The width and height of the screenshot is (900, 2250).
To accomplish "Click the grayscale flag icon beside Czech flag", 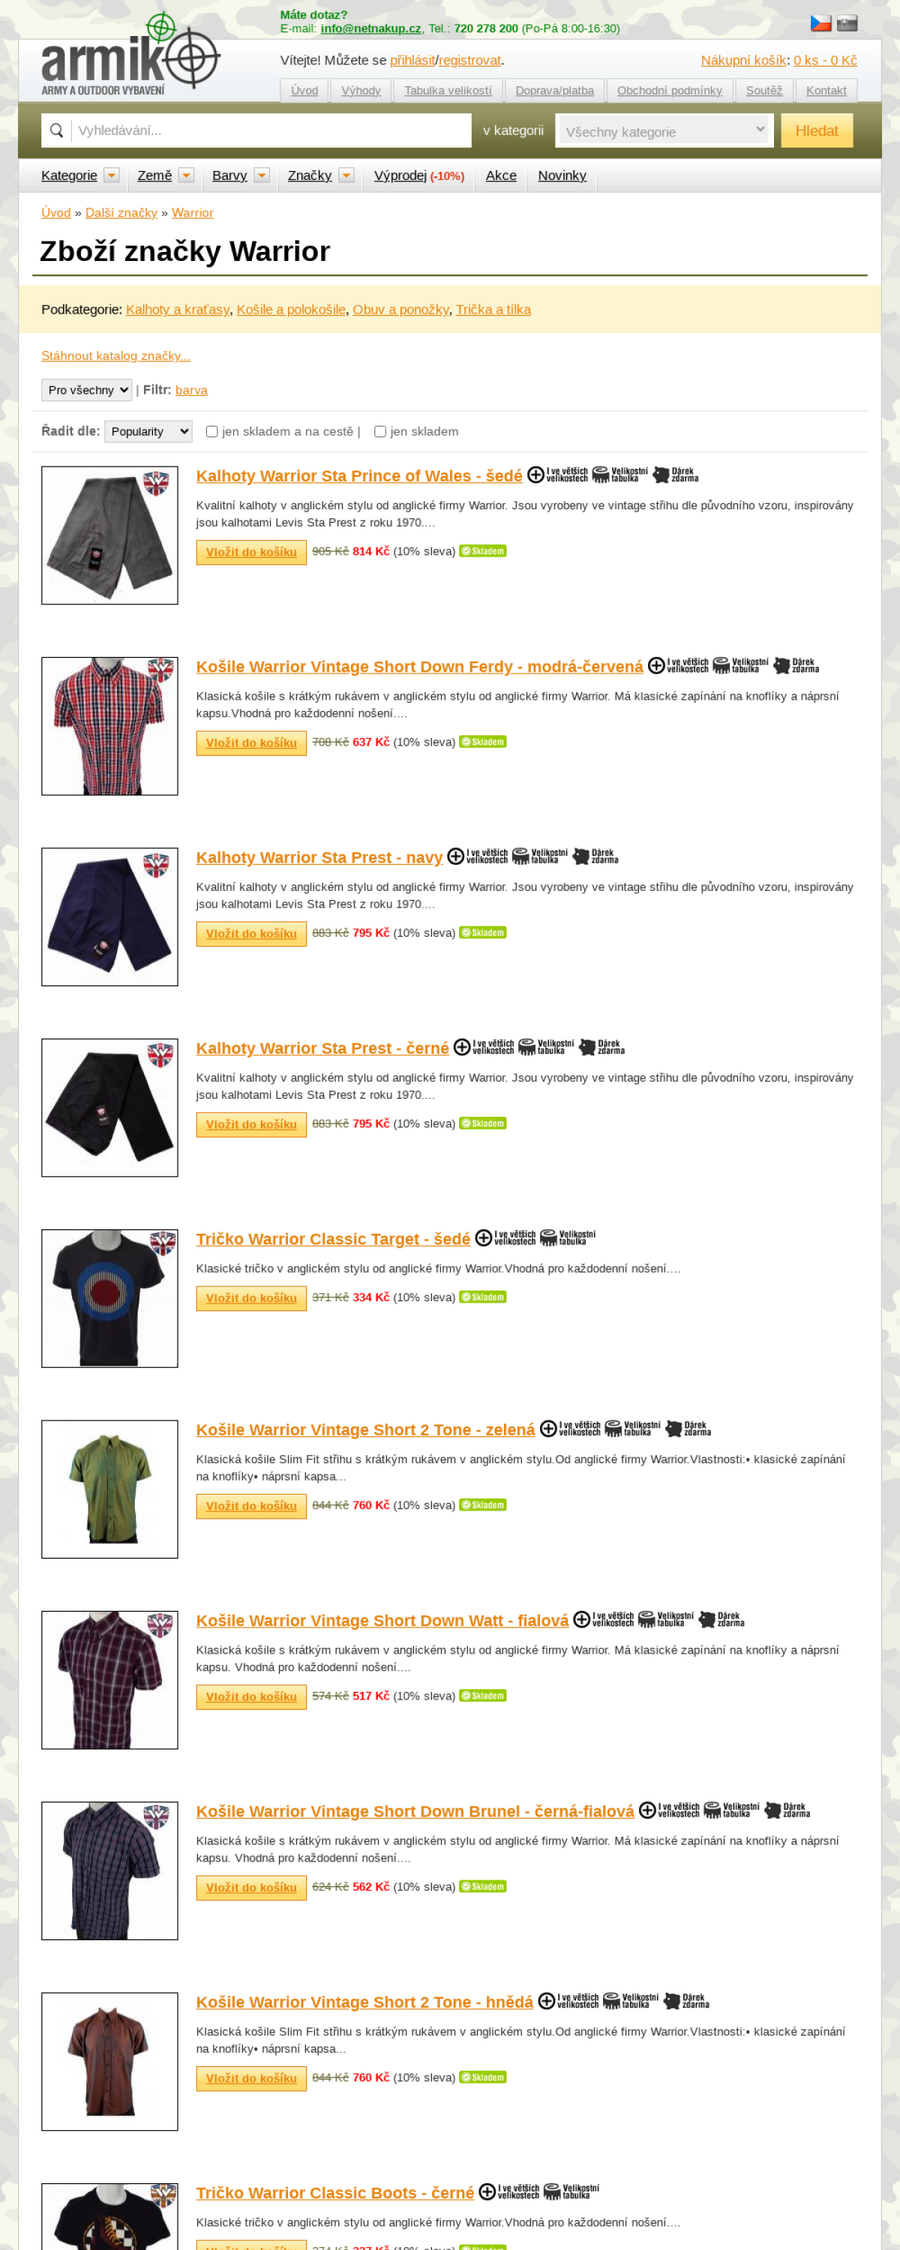I will tap(847, 23).
